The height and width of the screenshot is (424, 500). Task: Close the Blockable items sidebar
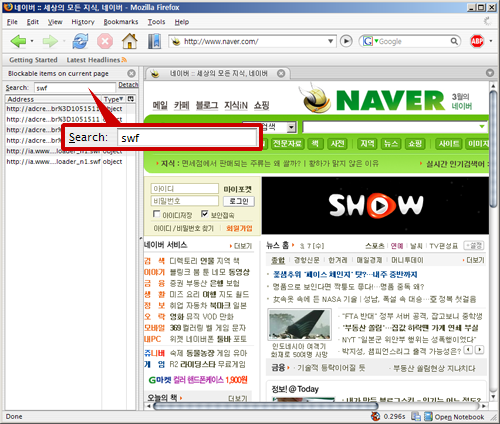131,73
